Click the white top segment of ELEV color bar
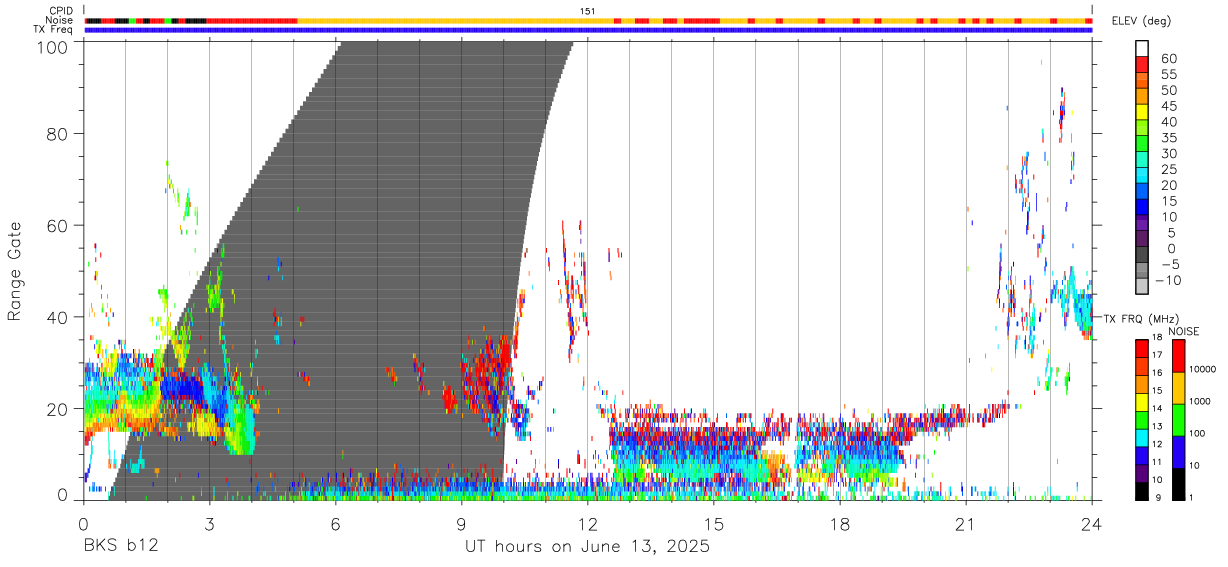The width and height of the screenshot is (1228, 567). click(x=1142, y=47)
